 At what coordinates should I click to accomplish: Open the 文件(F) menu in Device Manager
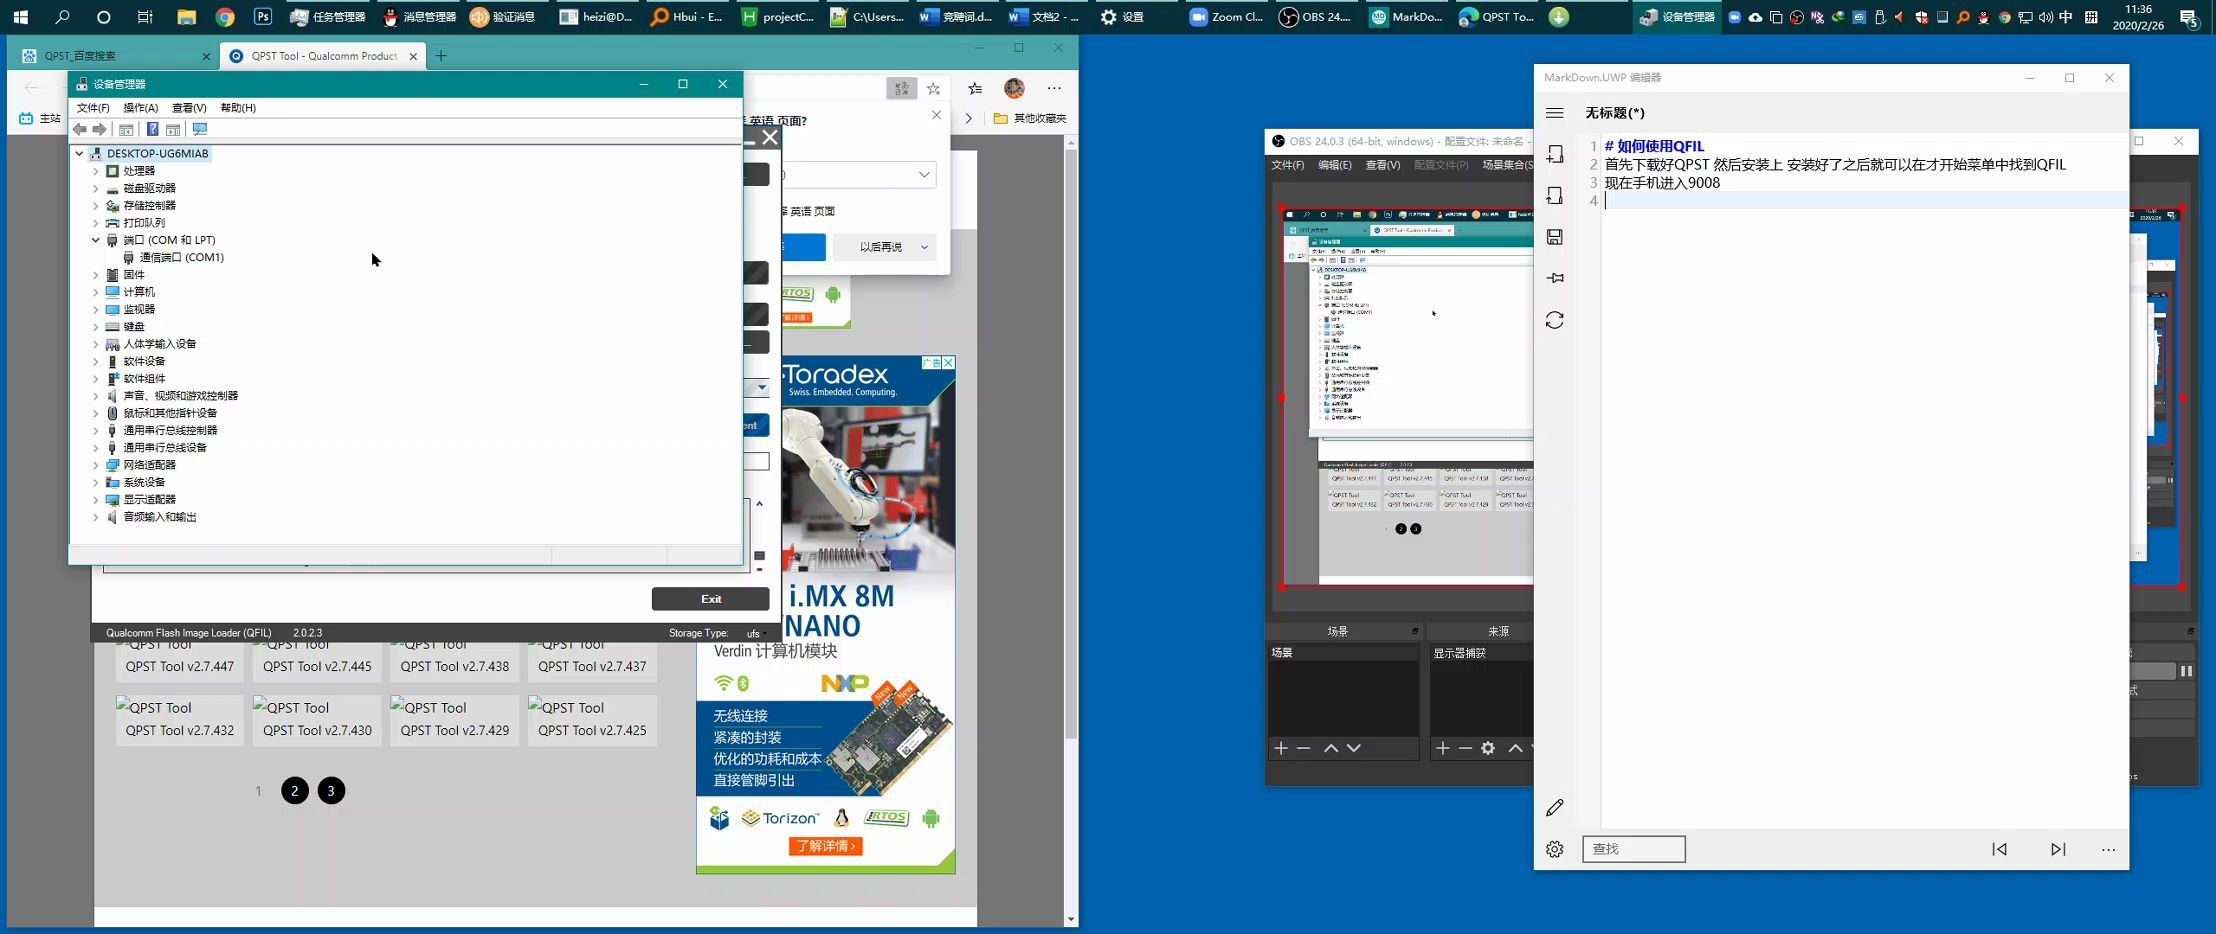[93, 107]
